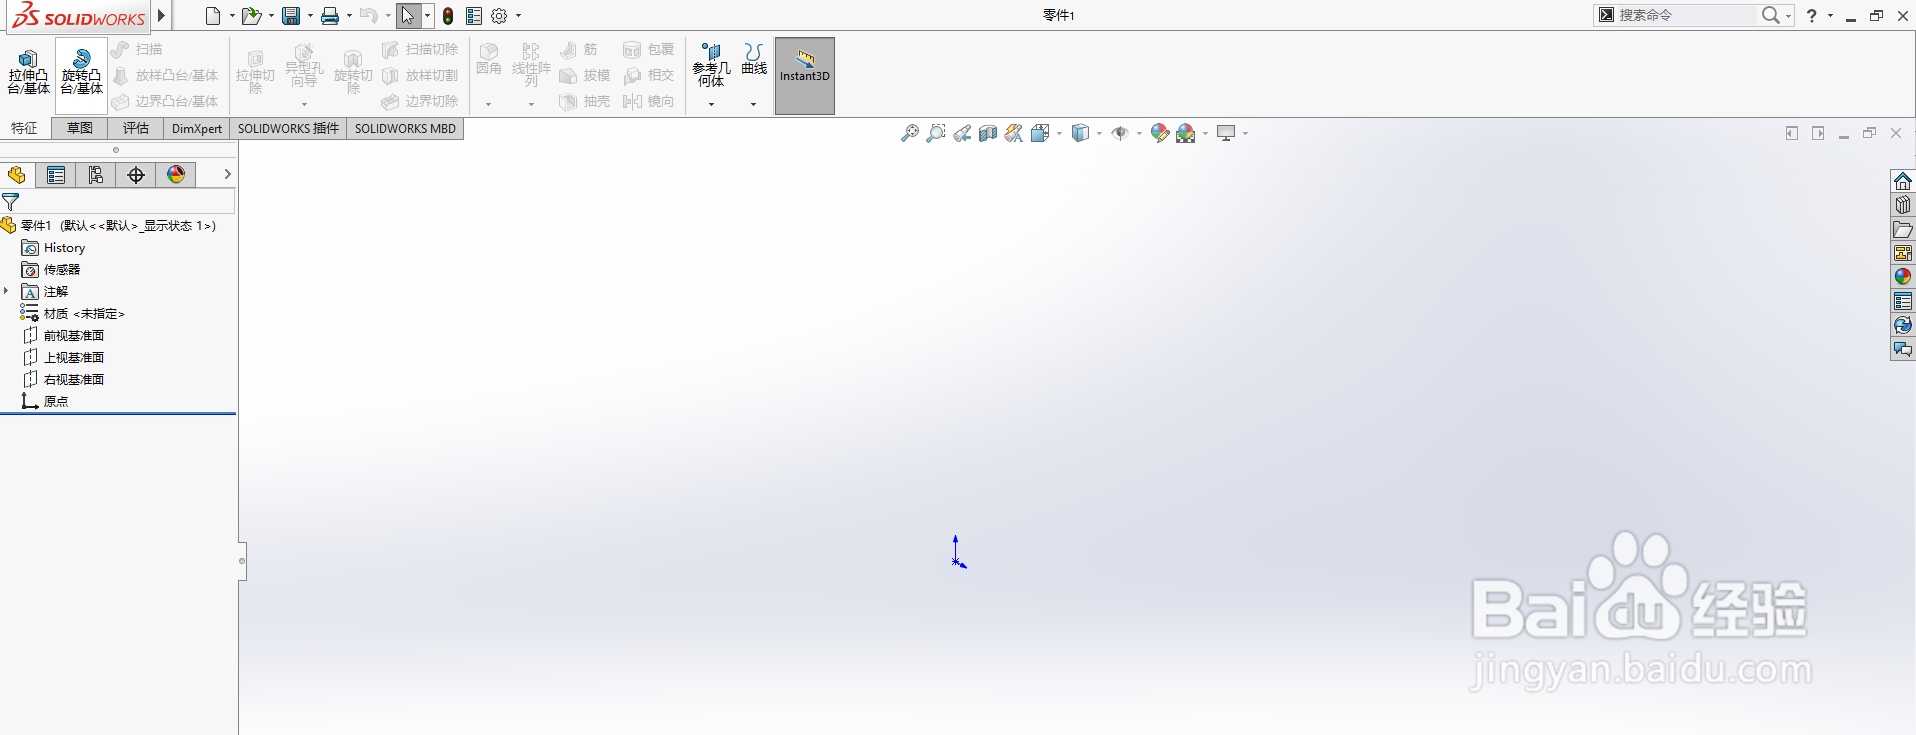Select the FeatureManager design tree tab
1916x735 pixels.
(17, 175)
